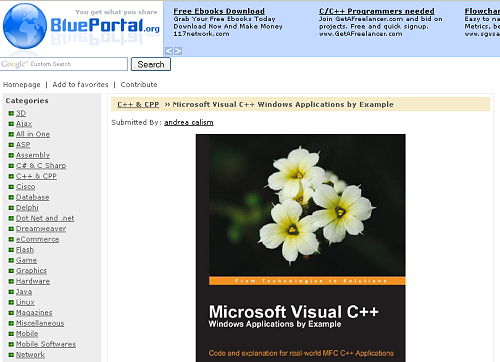Click the plus icon next to Magazines
Screen dimensions: 500x362
click(x=11, y=313)
